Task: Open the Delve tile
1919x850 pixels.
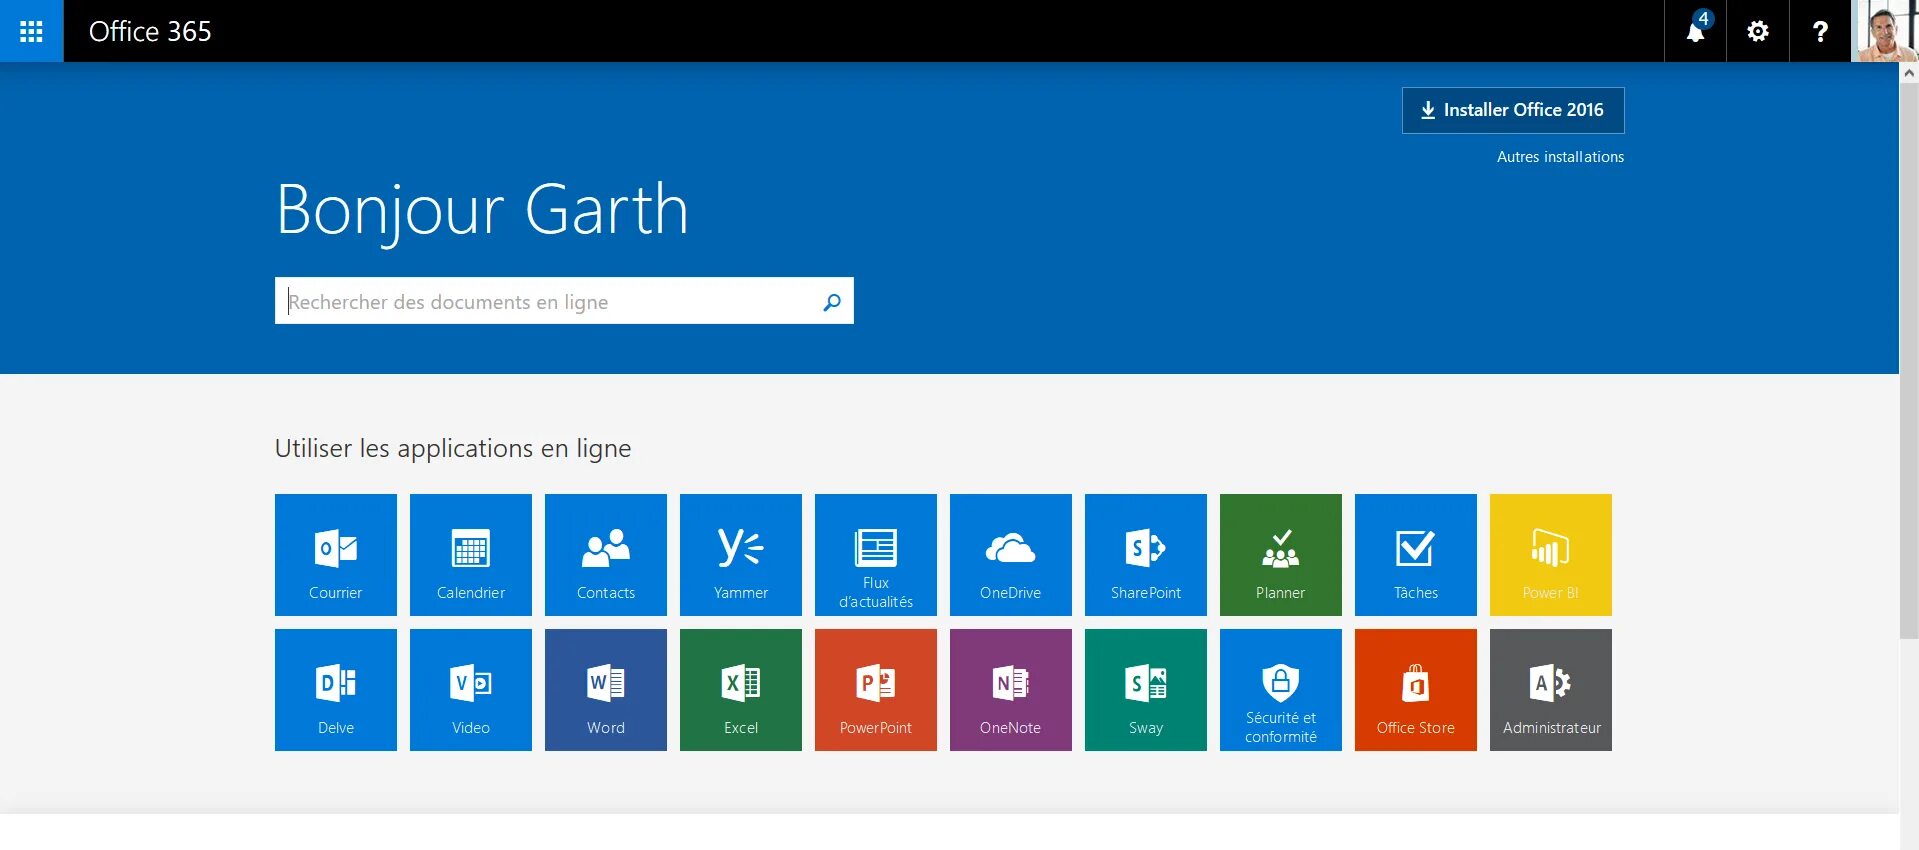Action: [x=336, y=690]
